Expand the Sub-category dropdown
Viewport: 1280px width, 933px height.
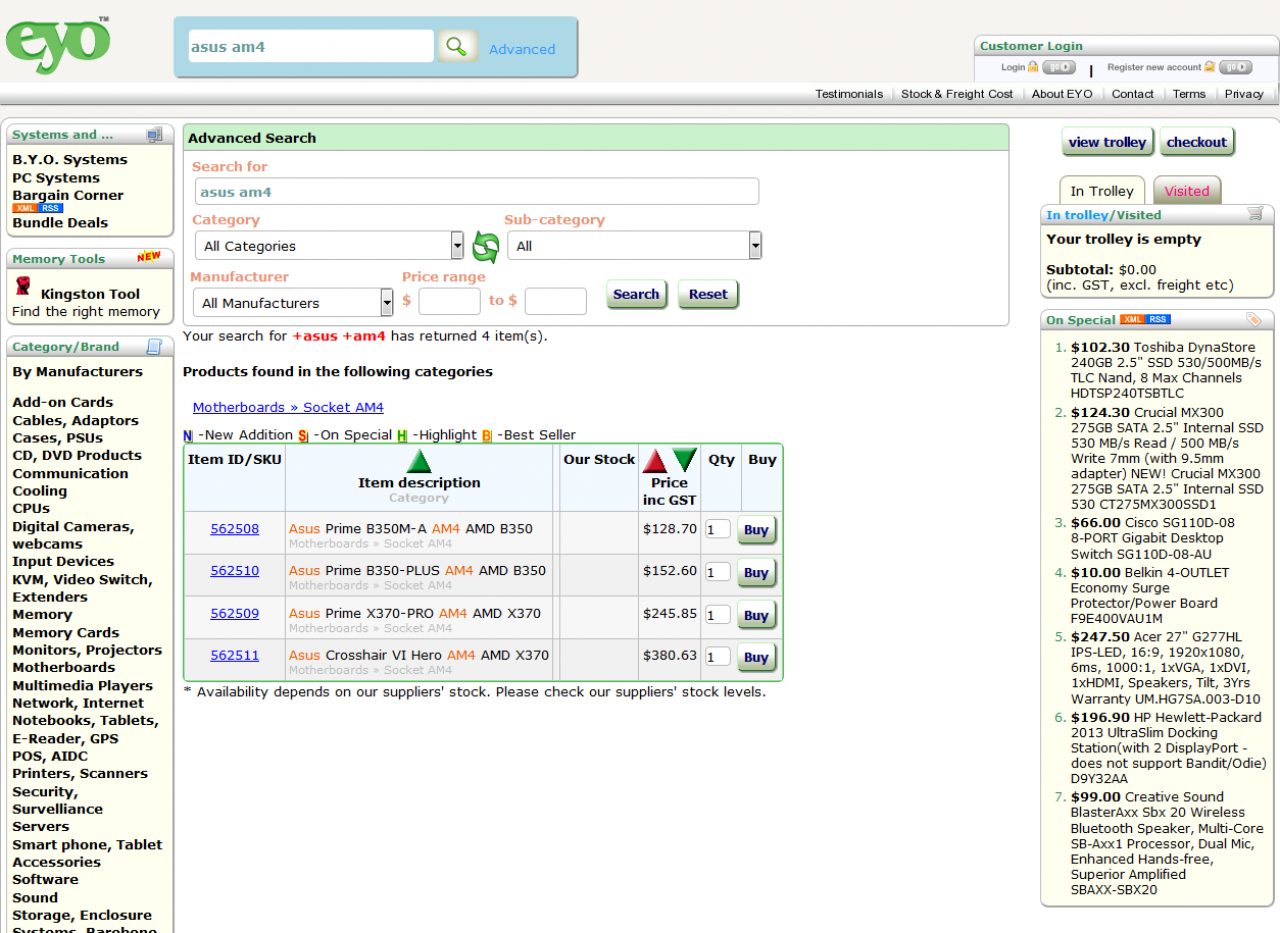(635, 246)
